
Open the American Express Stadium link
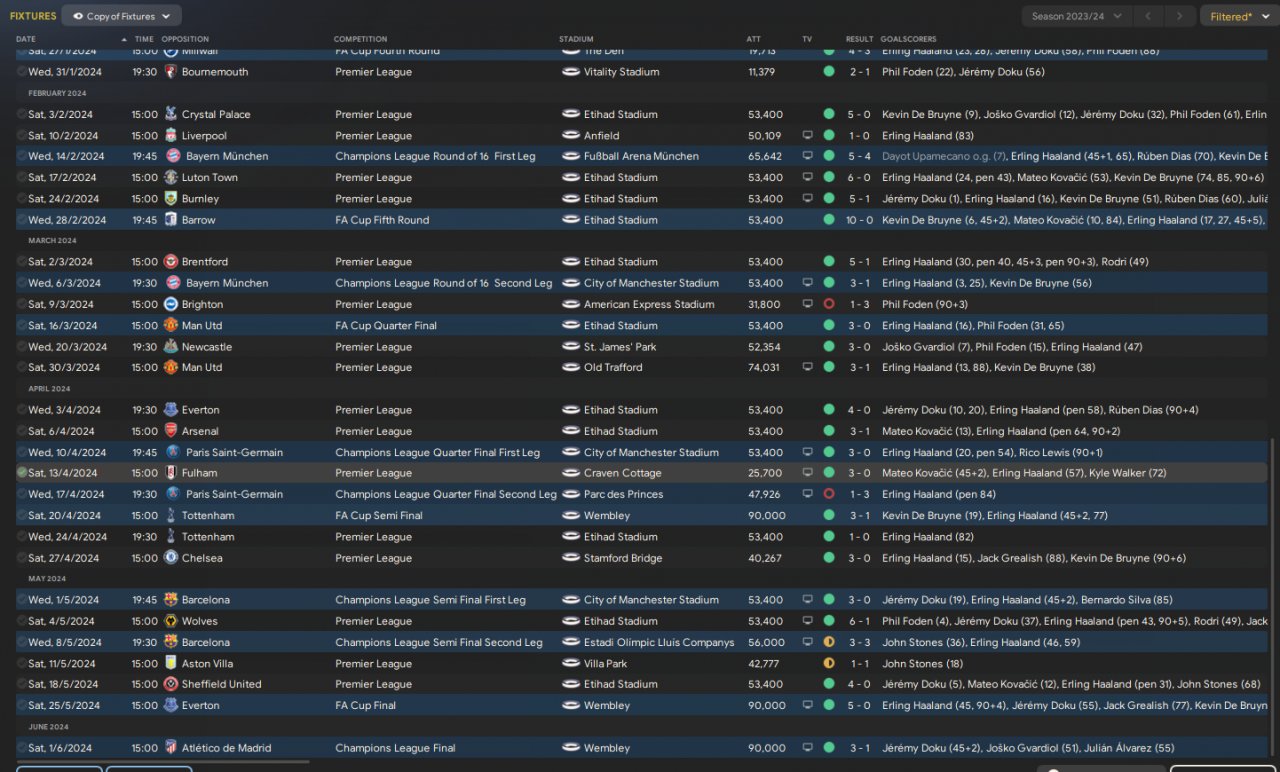[649, 304]
